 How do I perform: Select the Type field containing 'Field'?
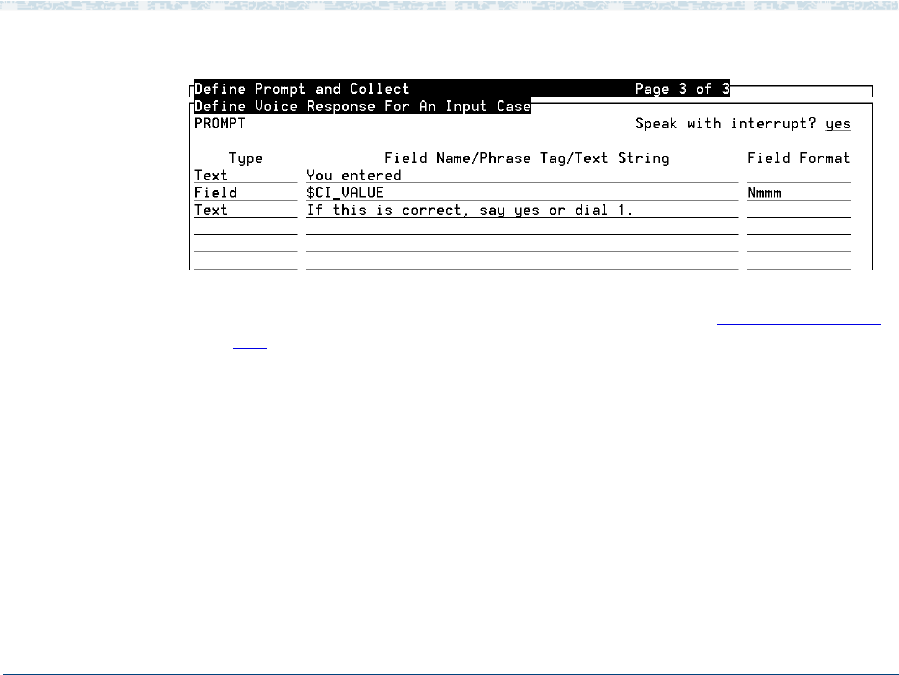point(245,193)
